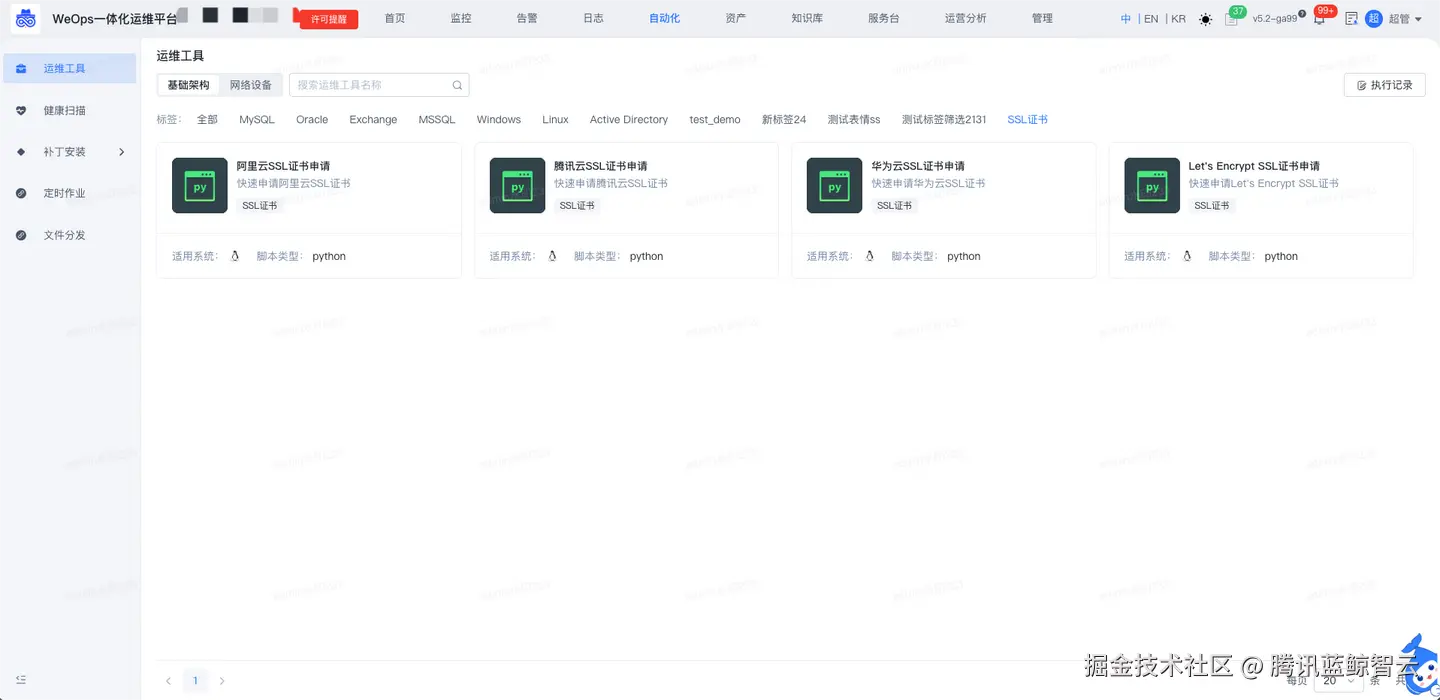Open 健康扫描 in the sidebar
The width and height of the screenshot is (1440, 700).
coord(69,110)
